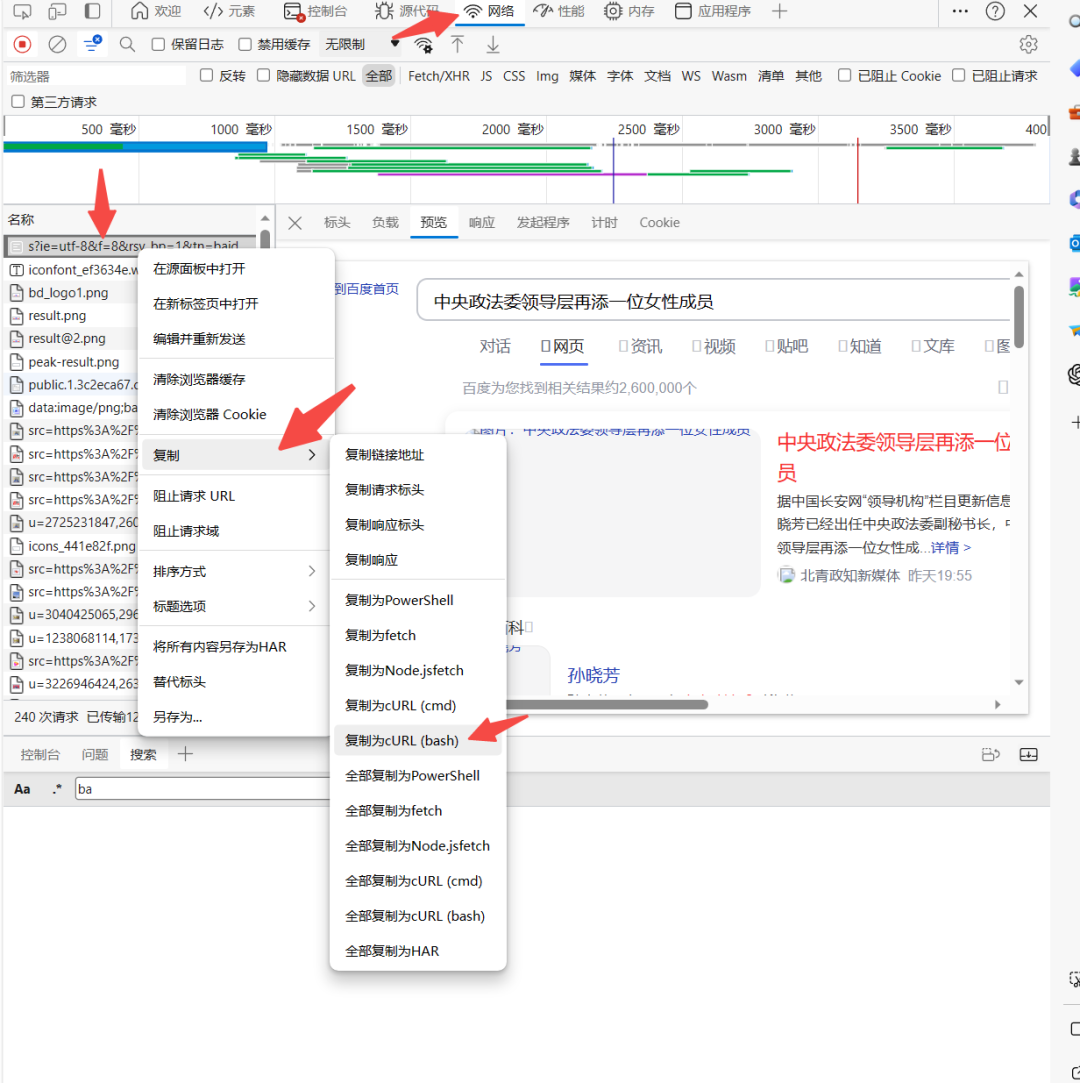The image size is (1080, 1083).
Task: Choose 复制为PowerShell
Action: [x=417, y=600]
